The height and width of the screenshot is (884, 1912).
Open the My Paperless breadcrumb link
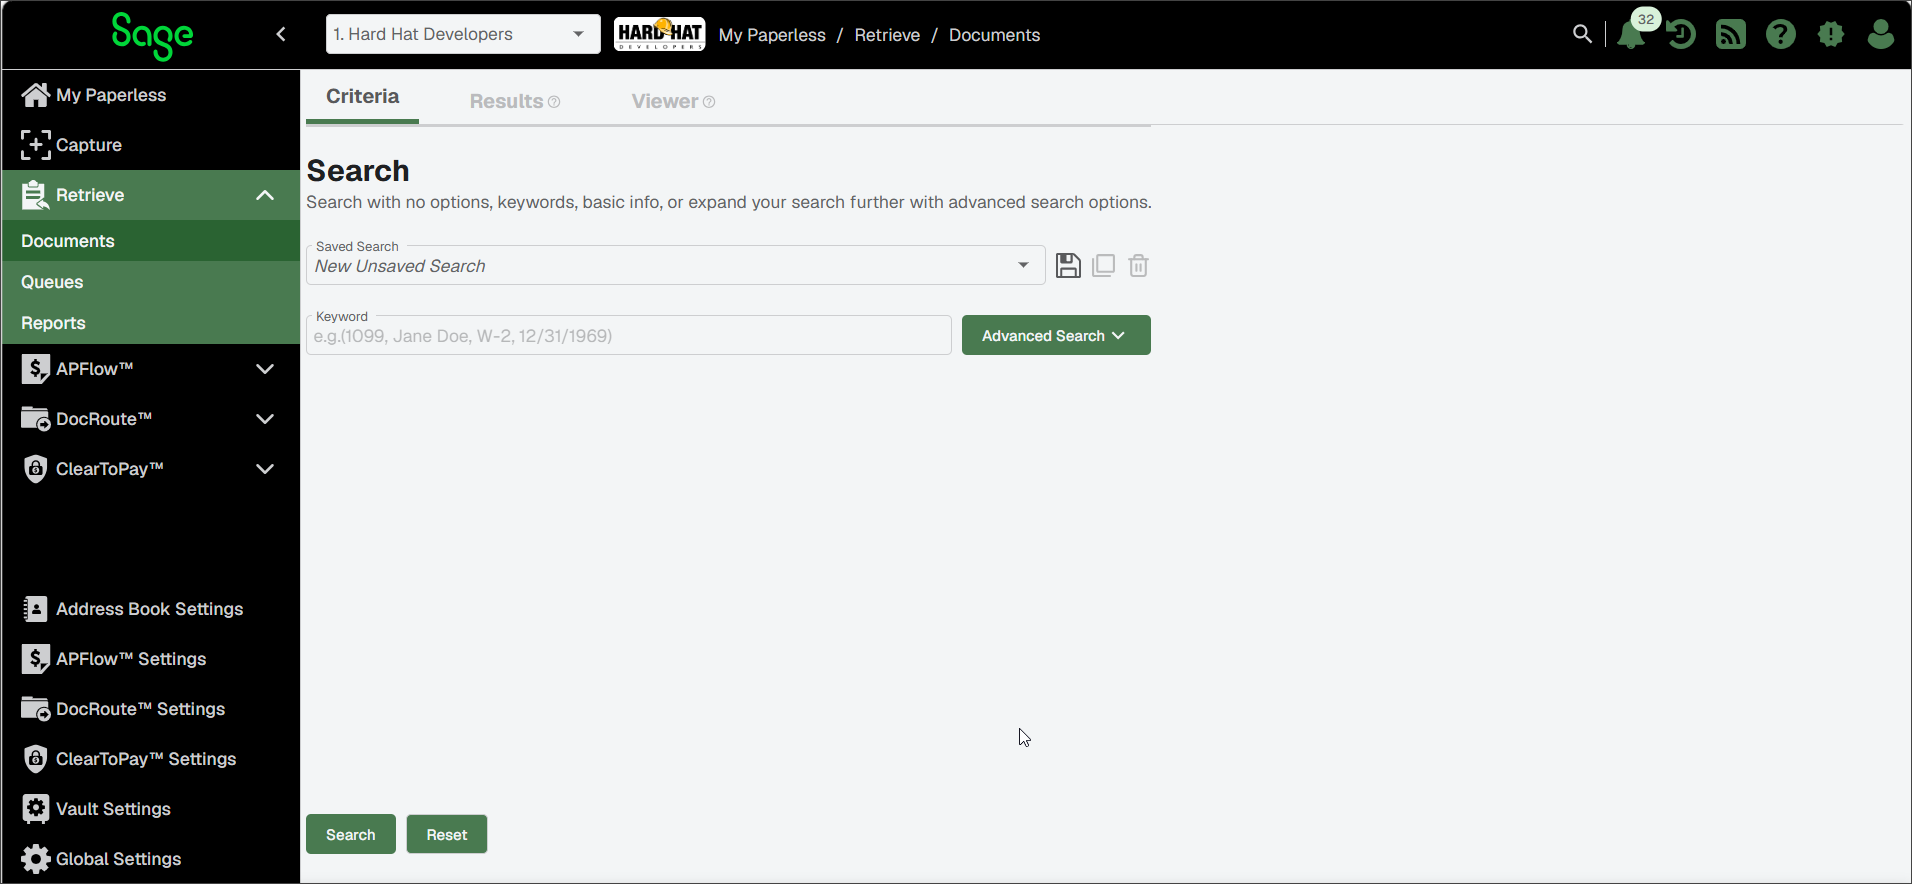click(x=772, y=35)
